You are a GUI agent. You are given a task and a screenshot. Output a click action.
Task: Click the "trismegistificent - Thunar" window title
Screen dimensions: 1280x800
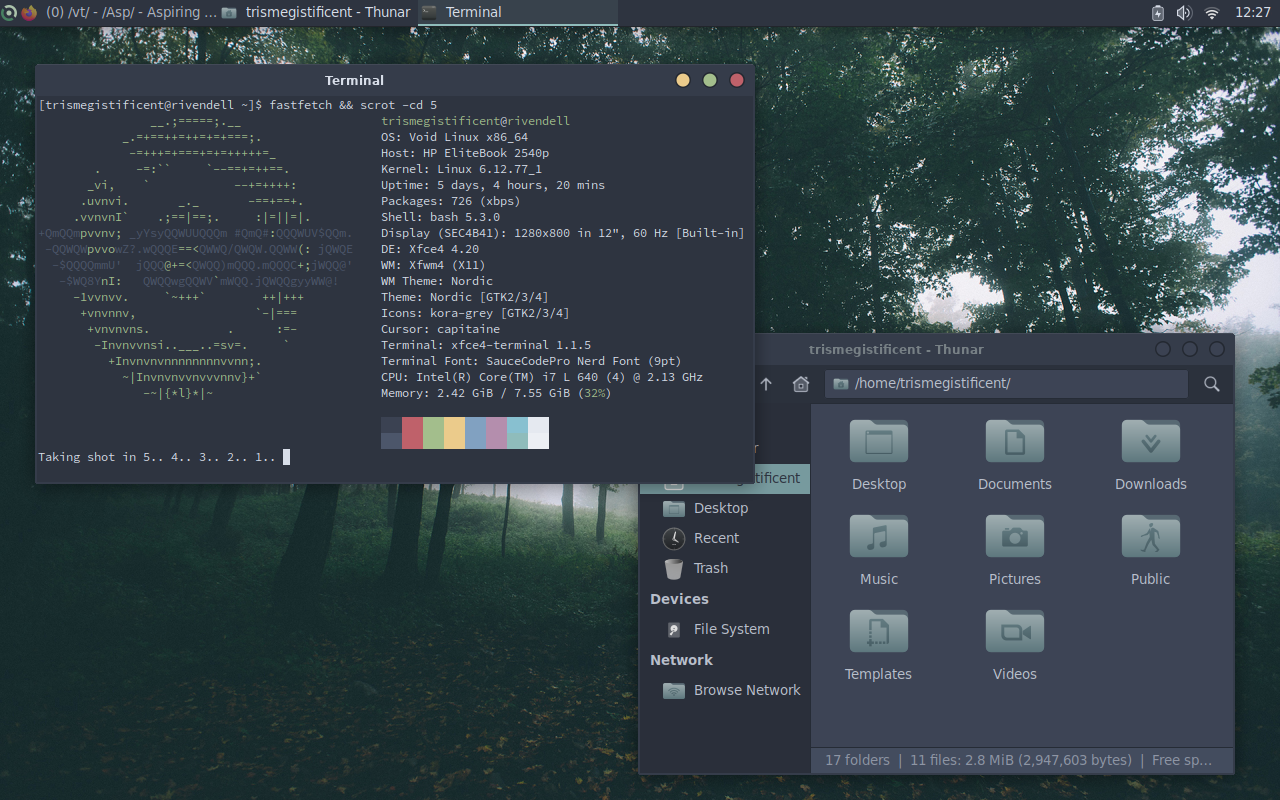click(896, 349)
